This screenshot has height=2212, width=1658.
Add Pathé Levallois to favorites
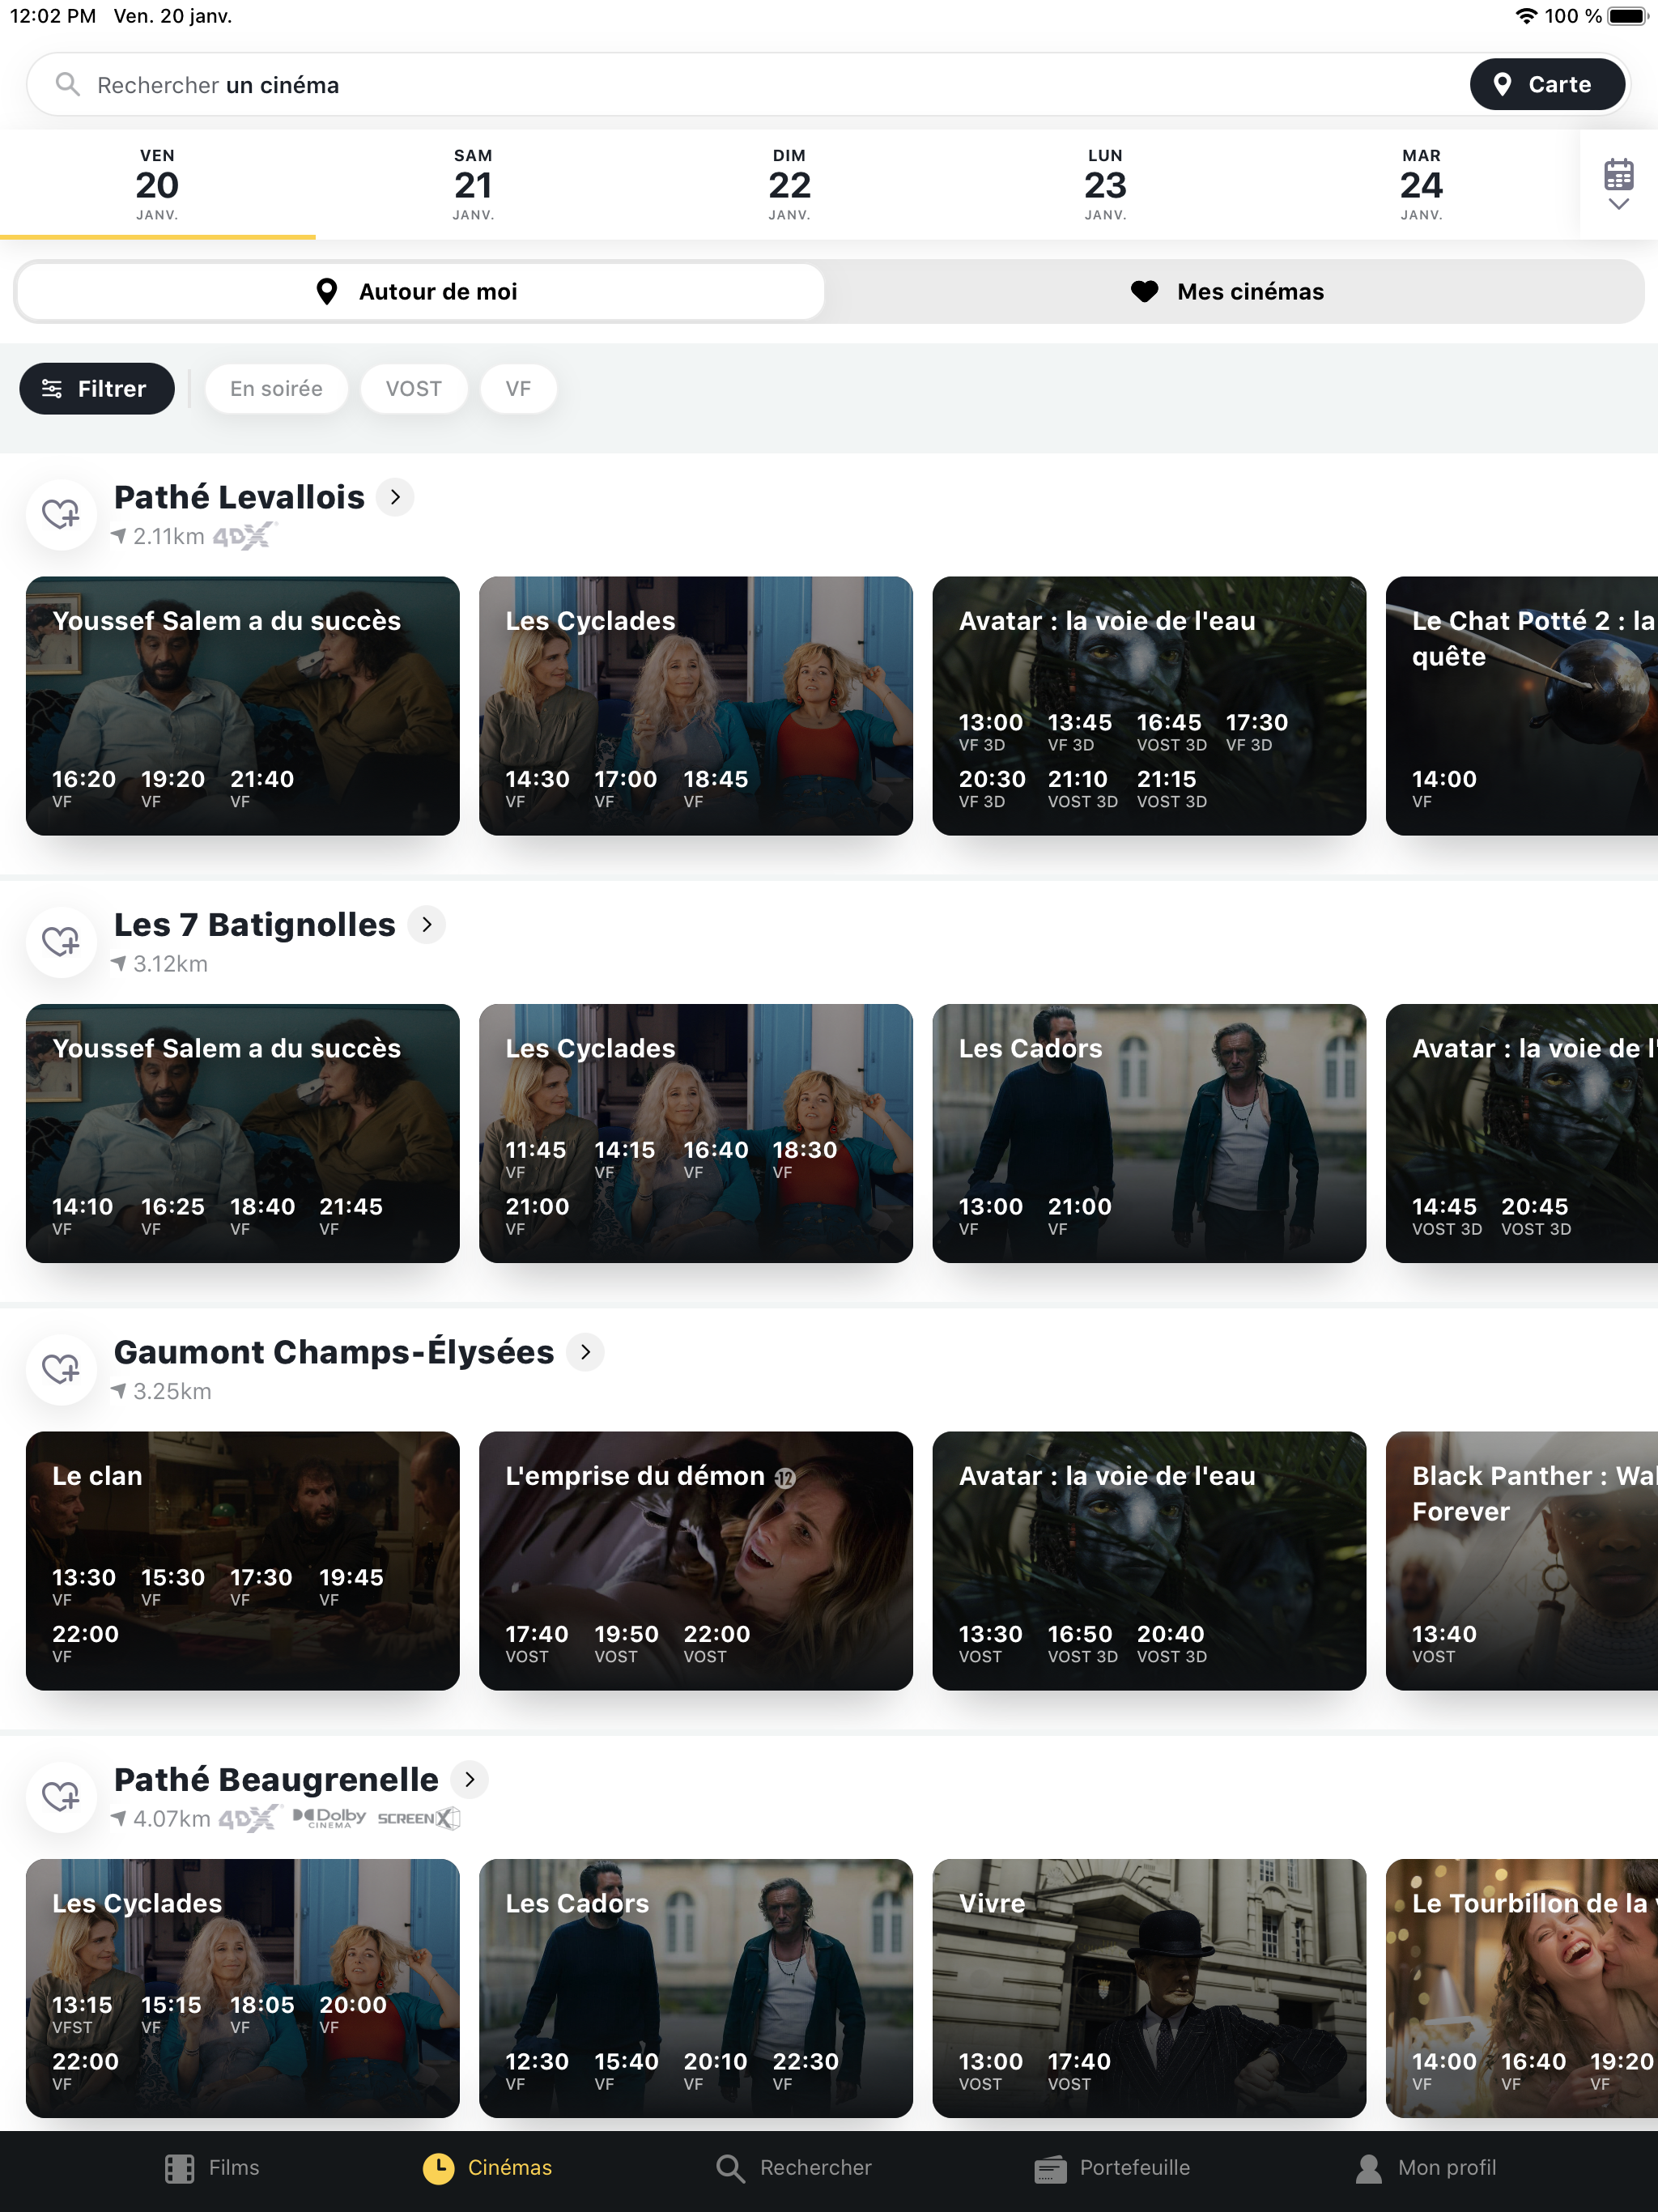point(61,515)
